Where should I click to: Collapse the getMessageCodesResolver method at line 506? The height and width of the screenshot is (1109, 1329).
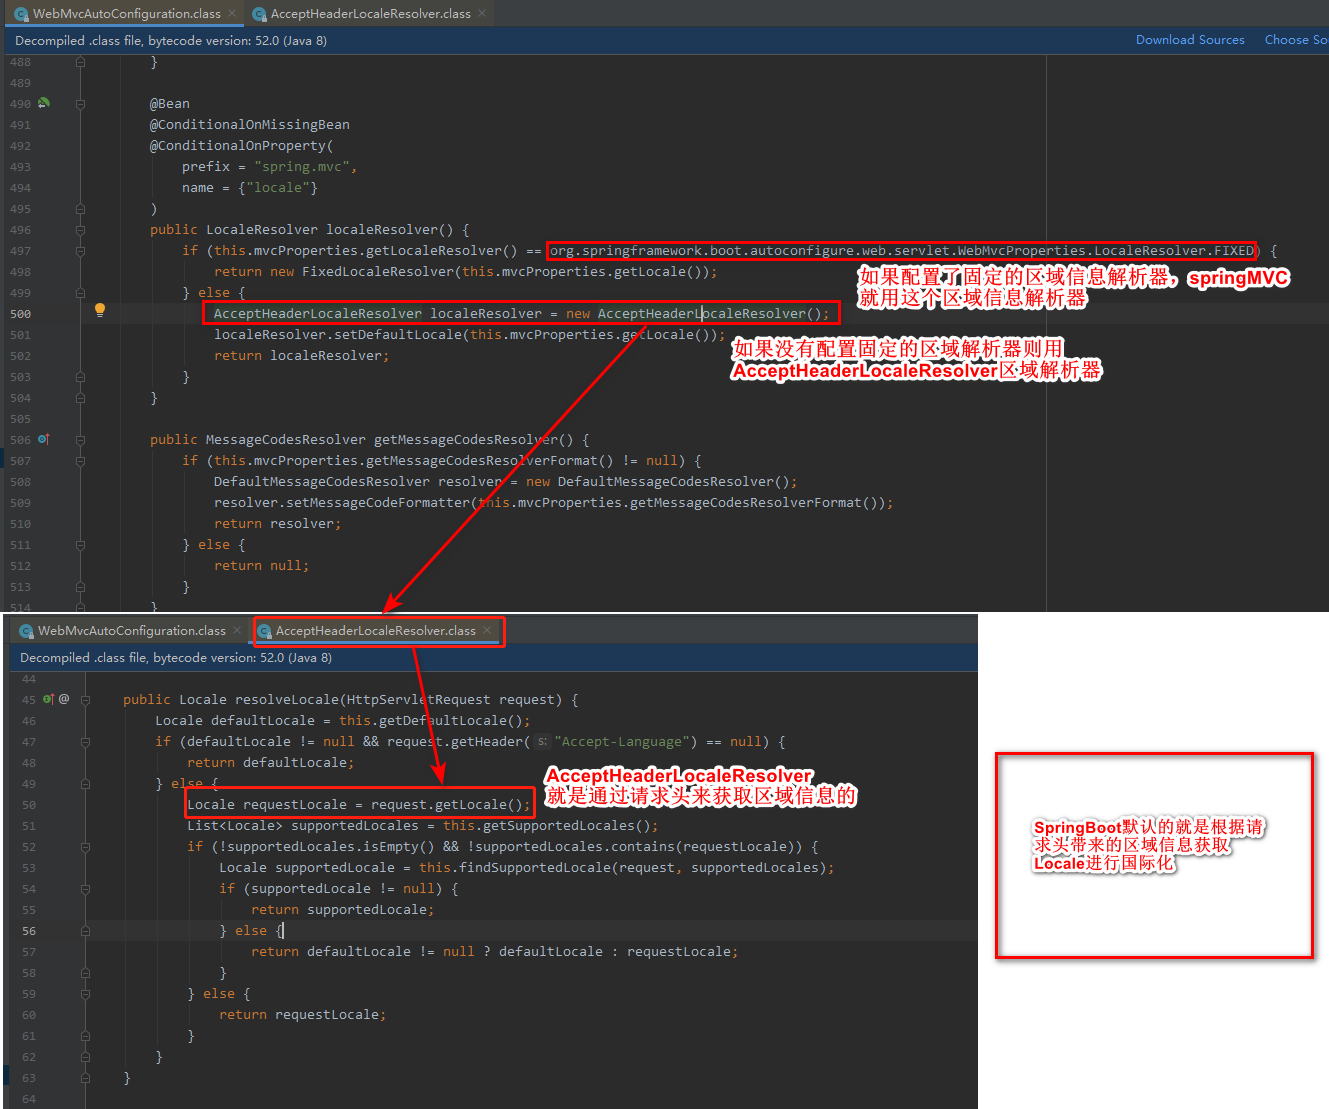click(x=80, y=439)
